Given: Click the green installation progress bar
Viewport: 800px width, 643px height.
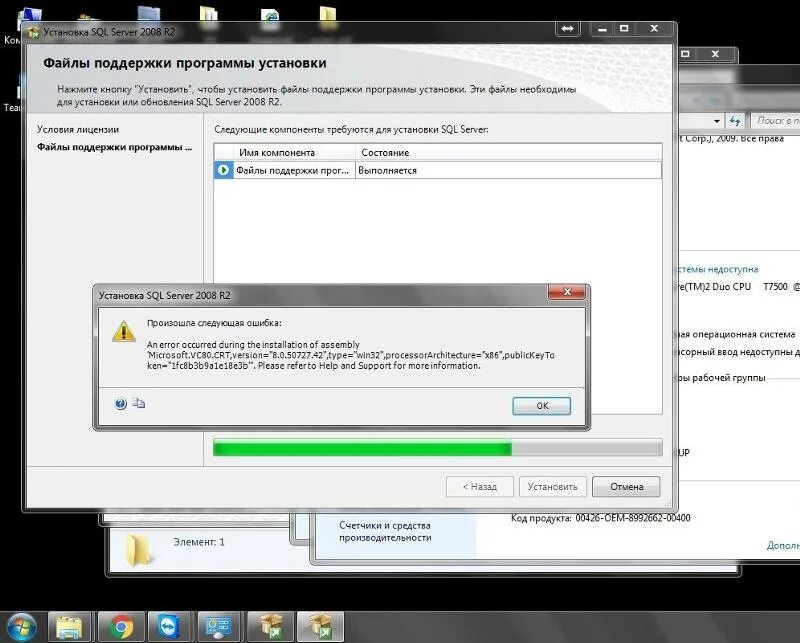Looking at the screenshot, I should click(x=438, y=449).
